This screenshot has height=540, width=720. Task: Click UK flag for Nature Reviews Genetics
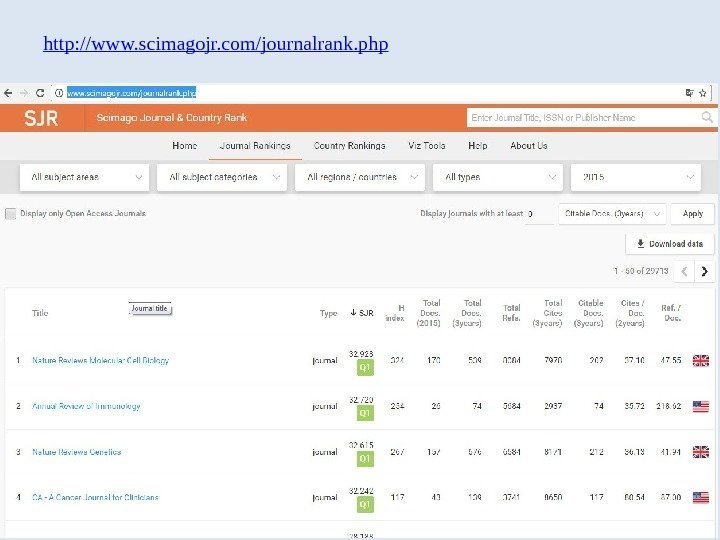pos(701,452)
